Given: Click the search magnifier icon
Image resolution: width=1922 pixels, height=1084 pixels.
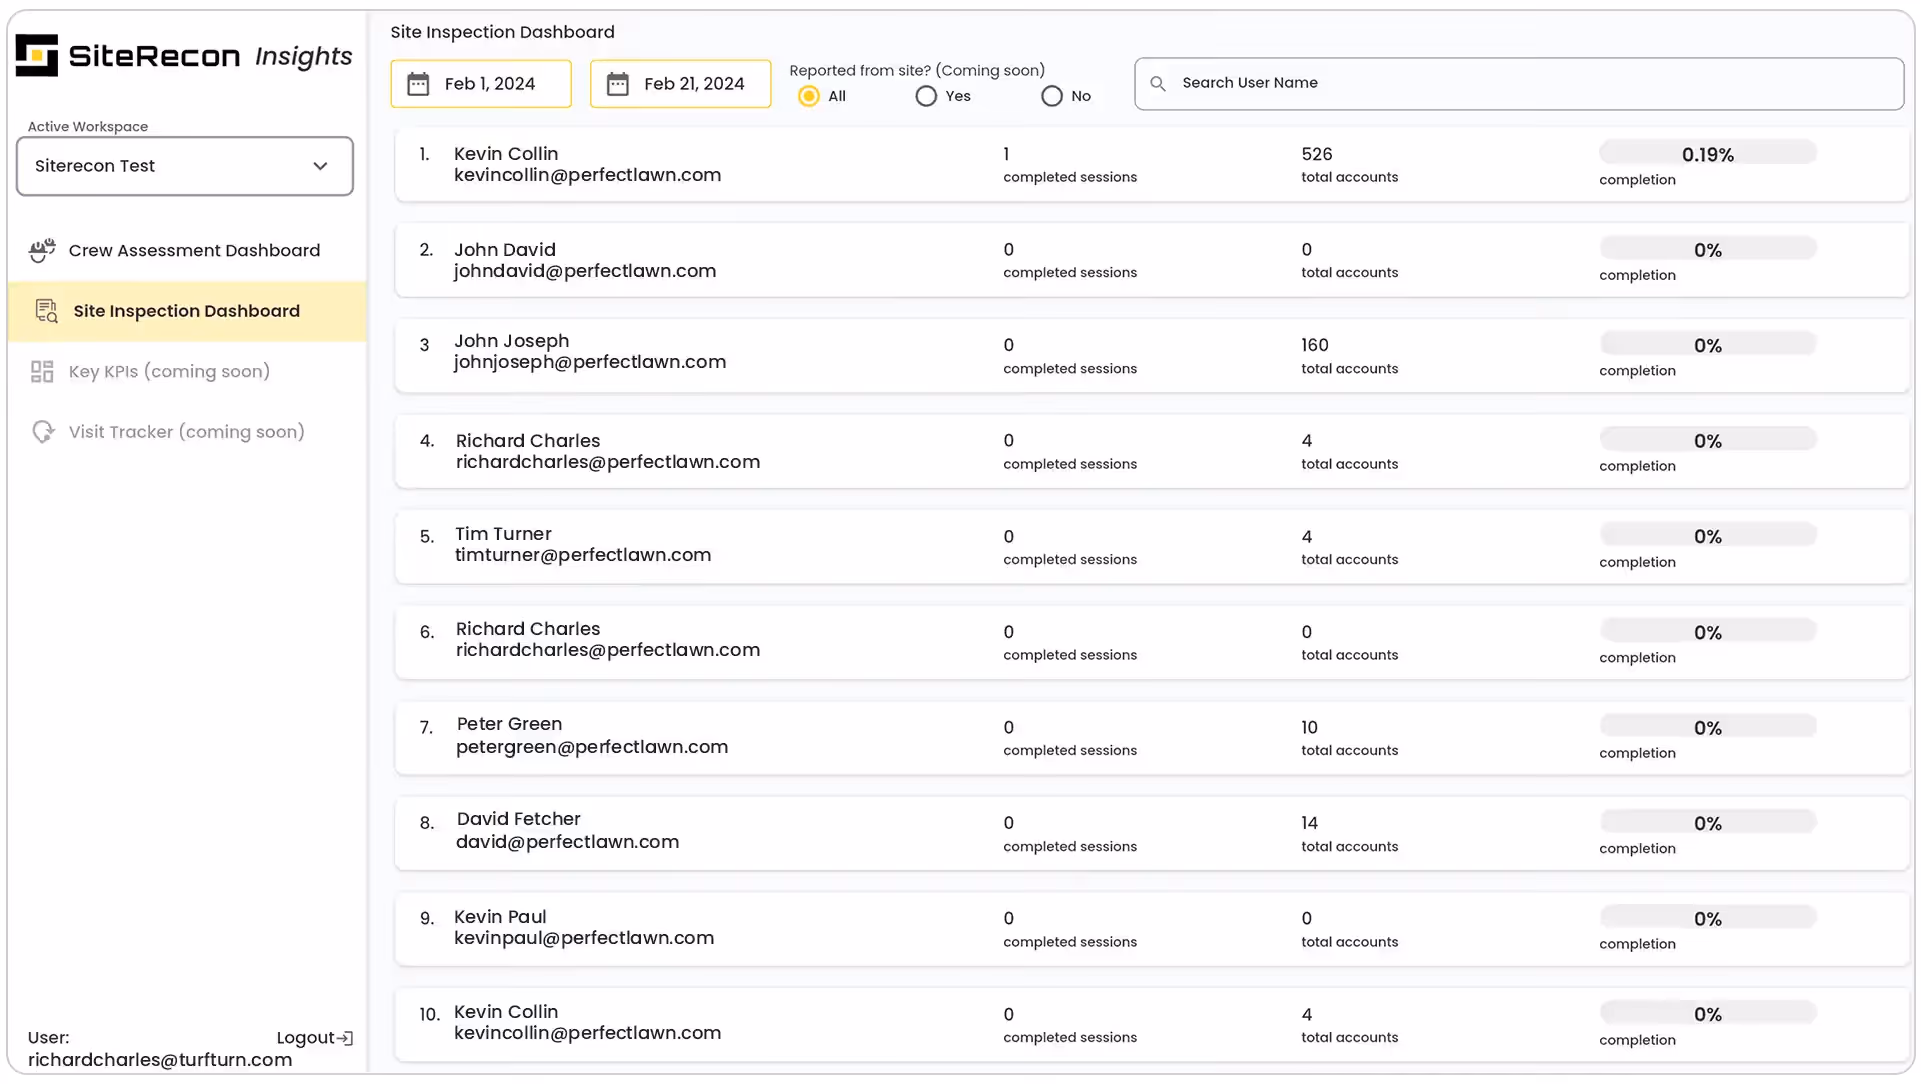Looking at the screenshot, I should (1158, 84).
